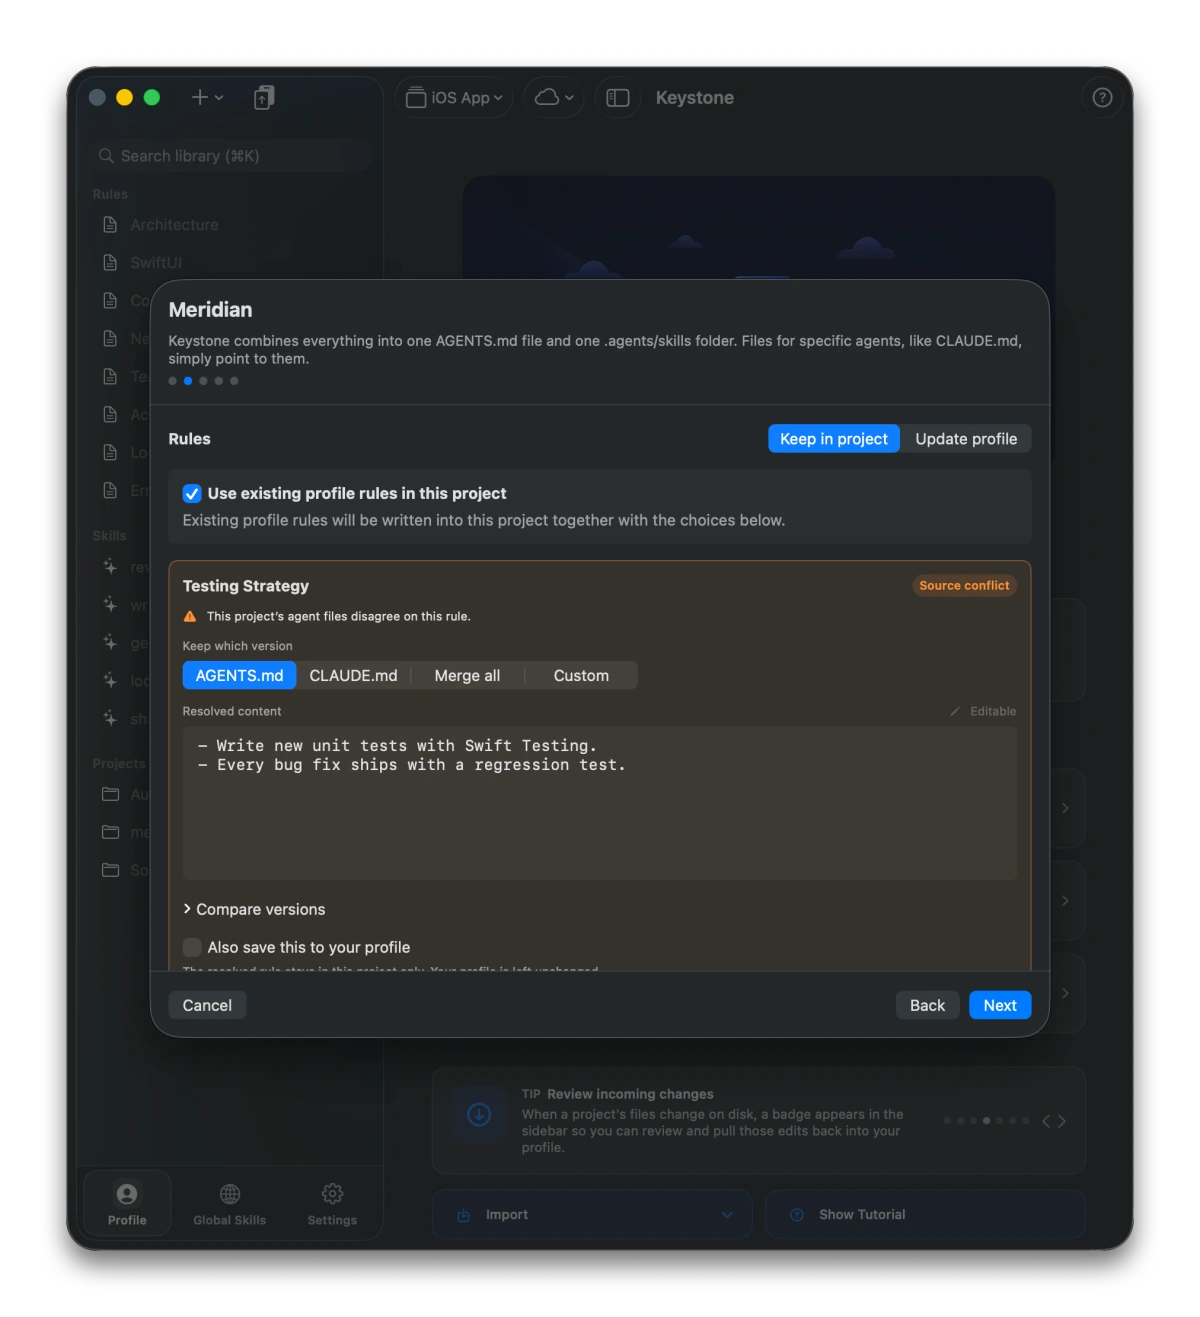Open Settings gear tab
Viewport: 1200px width, 1317px height.
[332, 1203]
